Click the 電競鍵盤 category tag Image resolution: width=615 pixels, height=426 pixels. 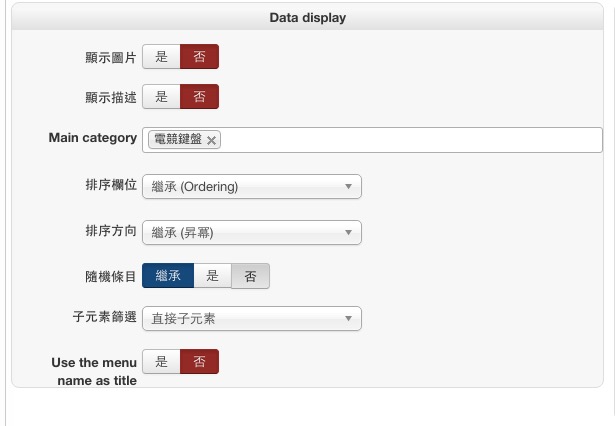tap(177, 140)
